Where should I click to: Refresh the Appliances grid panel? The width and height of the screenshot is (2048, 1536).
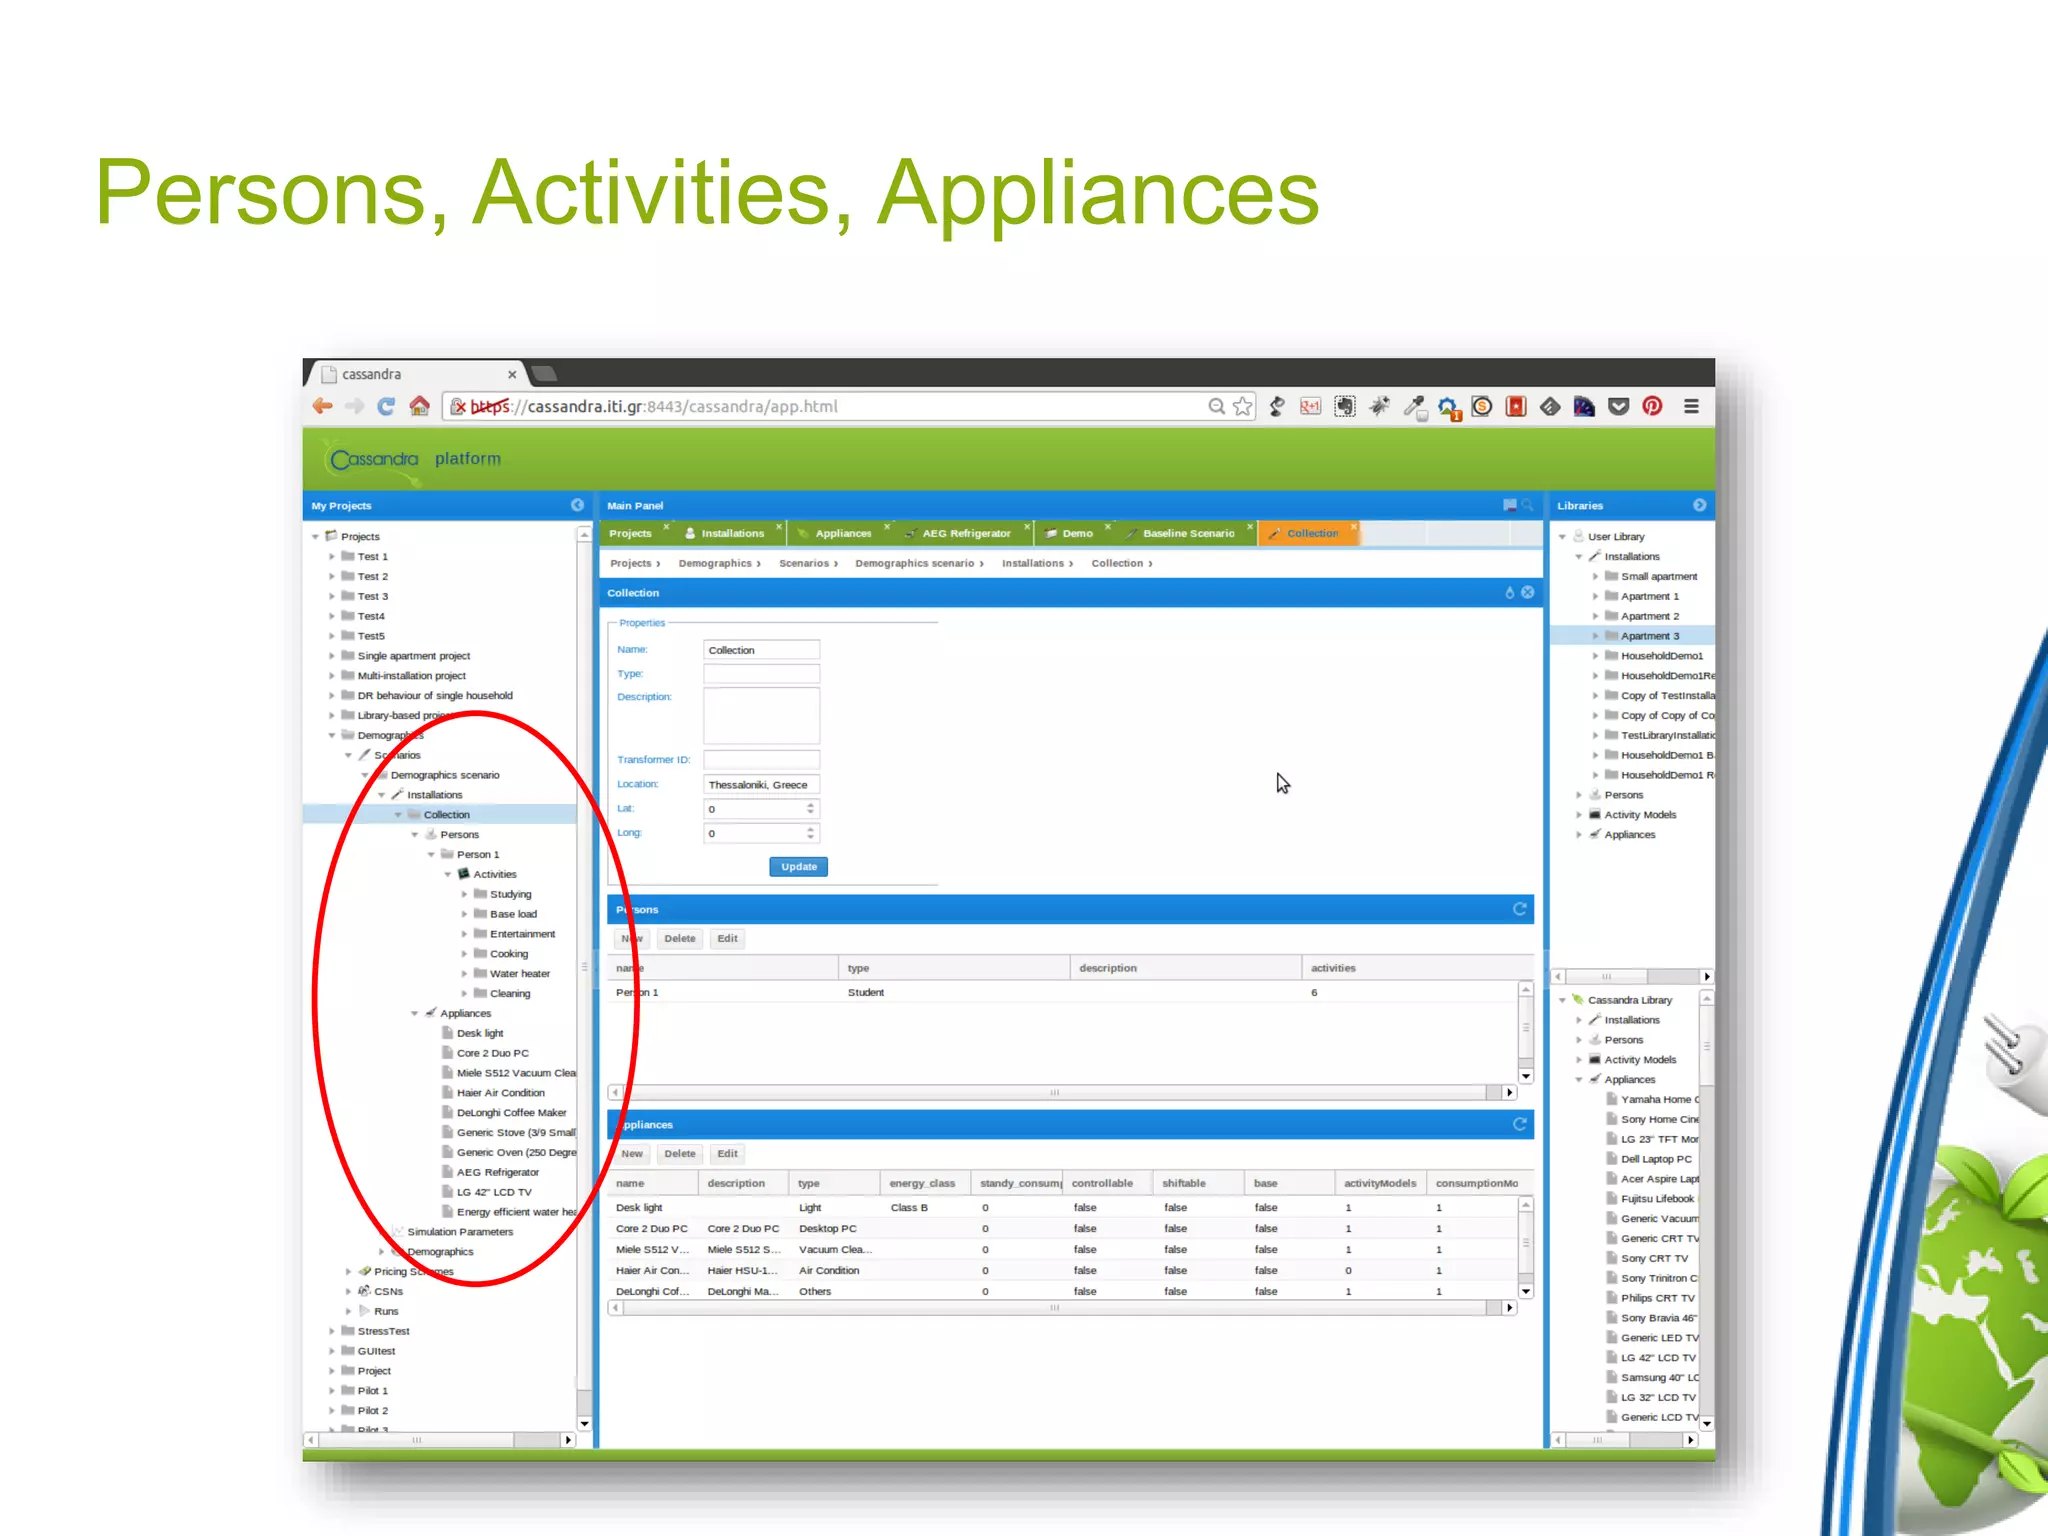click(x=1519, y=1124)
